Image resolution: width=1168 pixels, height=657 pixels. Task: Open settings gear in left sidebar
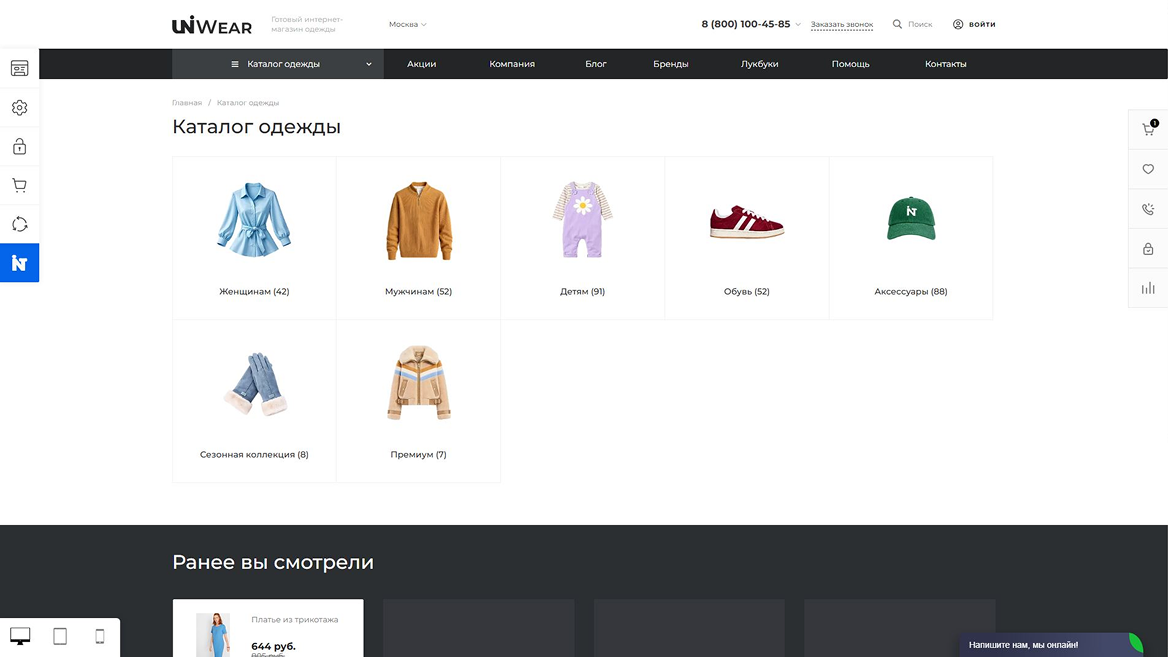[19, 108]
